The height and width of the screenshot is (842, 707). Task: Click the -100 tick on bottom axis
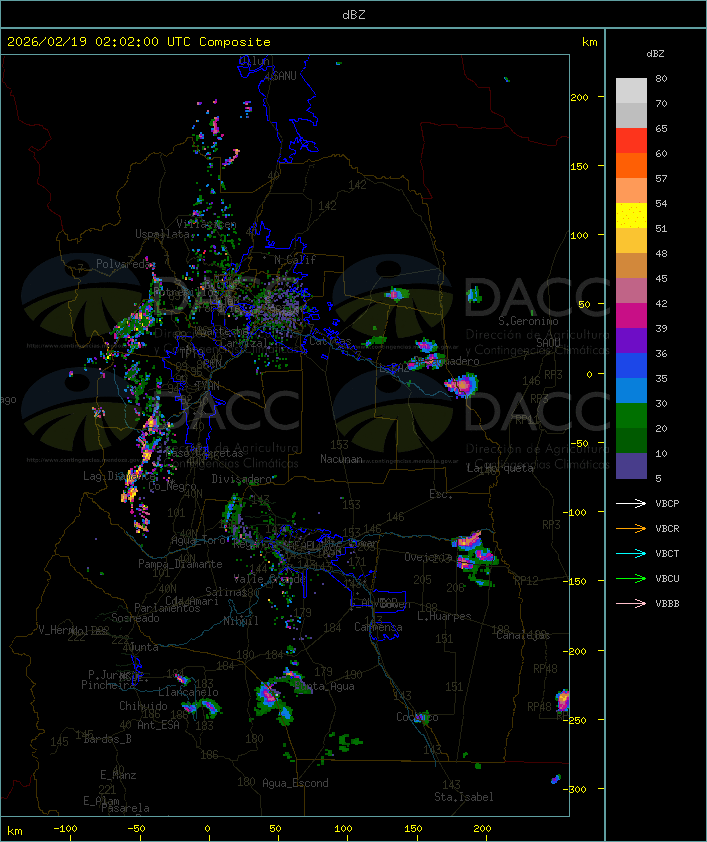point(65,829)
